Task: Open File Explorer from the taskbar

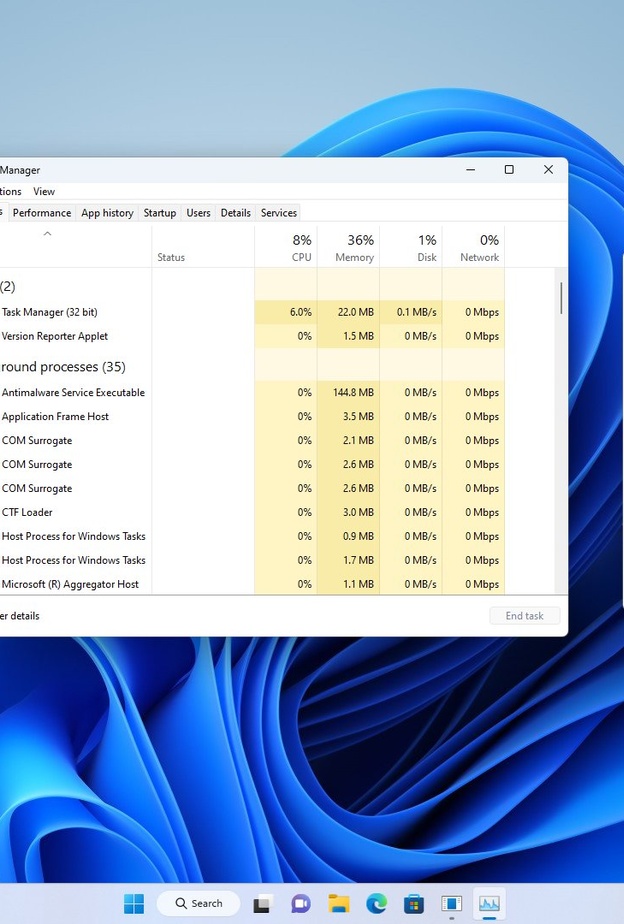Action: point(339,903)
